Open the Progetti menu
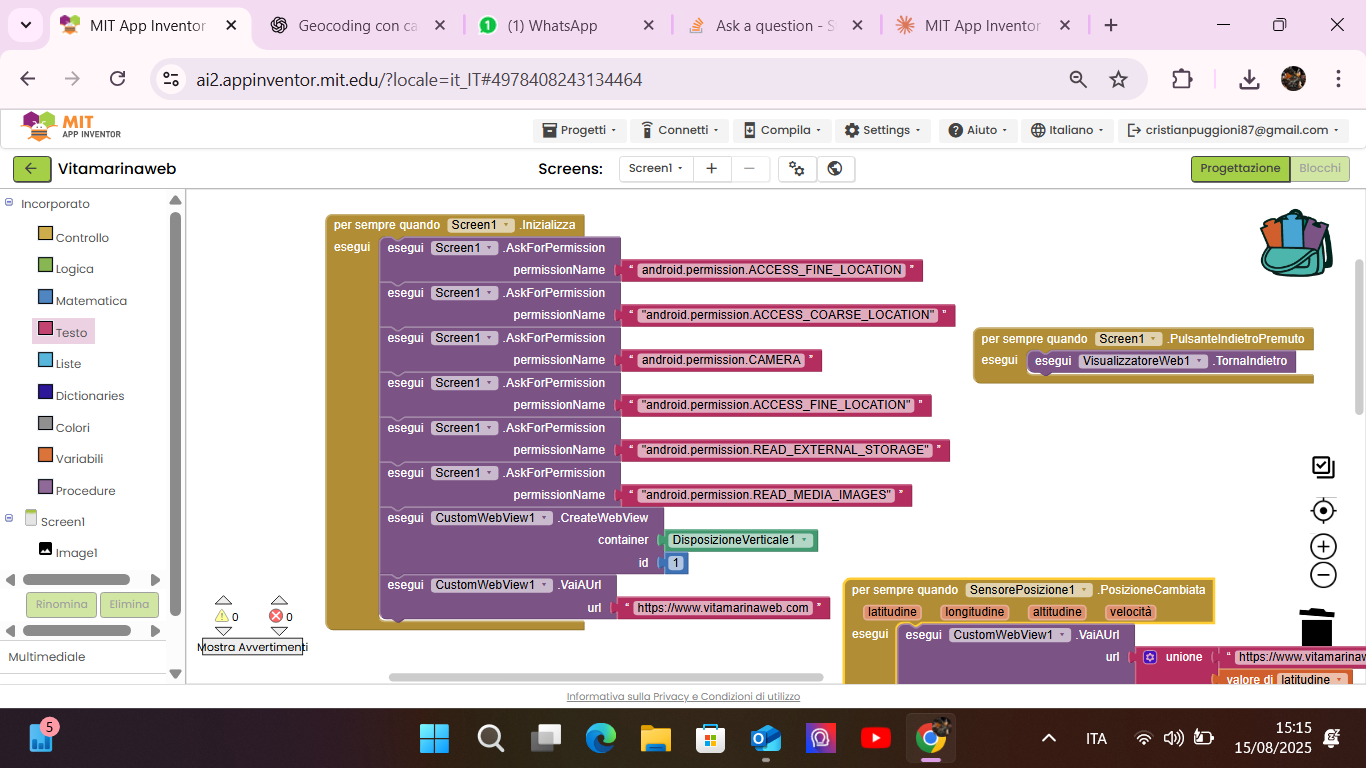1366x768 pixels. point(580,130)
